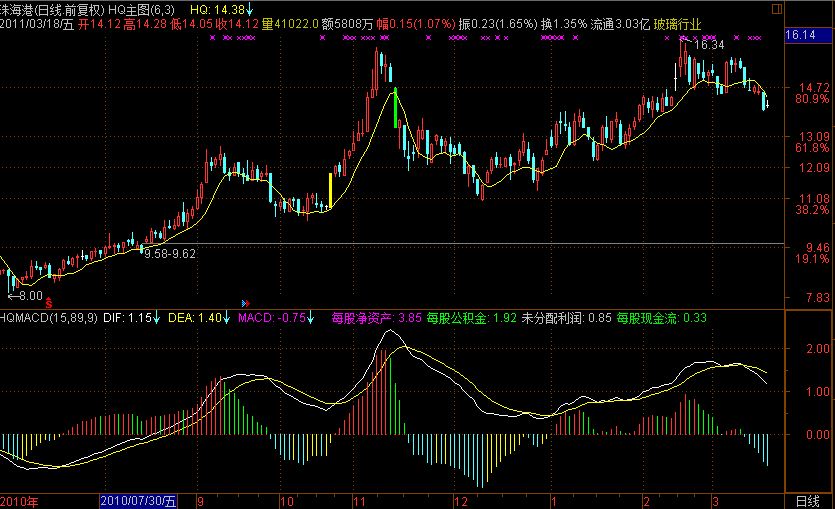This screenshot has height=509, width=835.
Task: Click the 2010年 year label on the timeline
Action: [x=19, y=499]
